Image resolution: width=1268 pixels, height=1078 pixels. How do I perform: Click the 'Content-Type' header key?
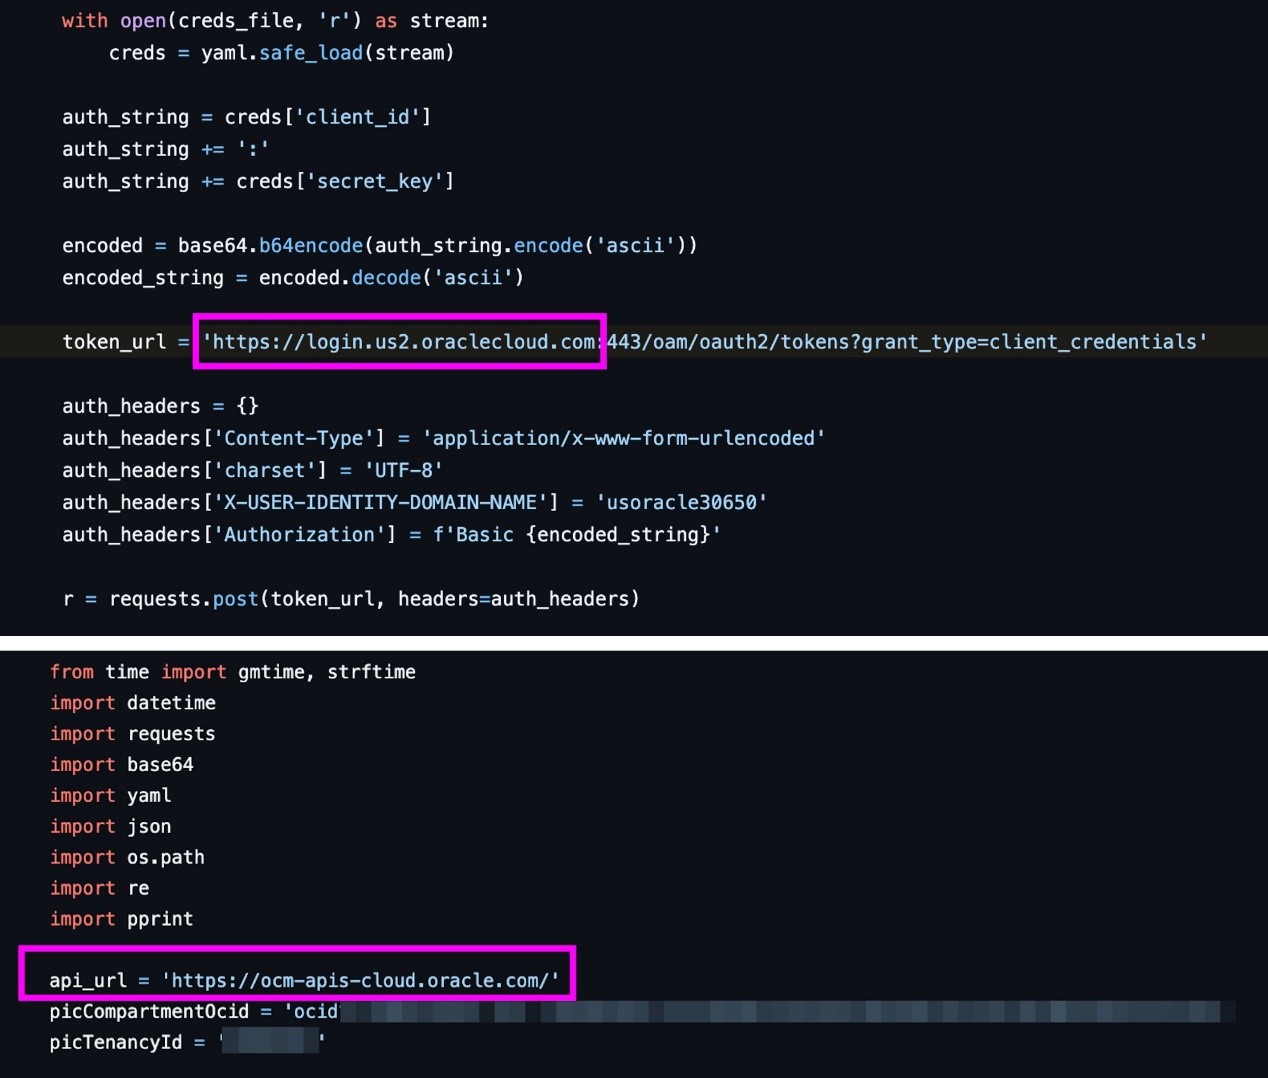tap(299, 438)
